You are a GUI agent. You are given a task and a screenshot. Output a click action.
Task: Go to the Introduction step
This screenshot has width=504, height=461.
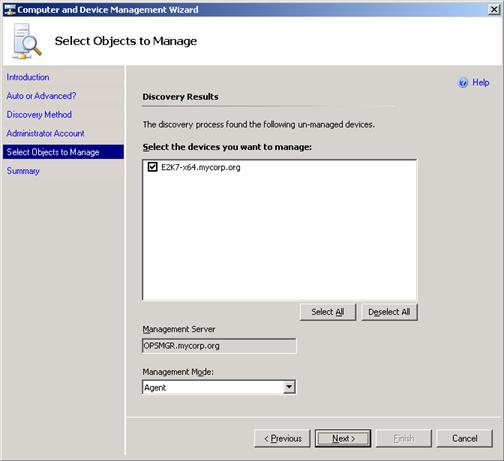coord(28,77)
